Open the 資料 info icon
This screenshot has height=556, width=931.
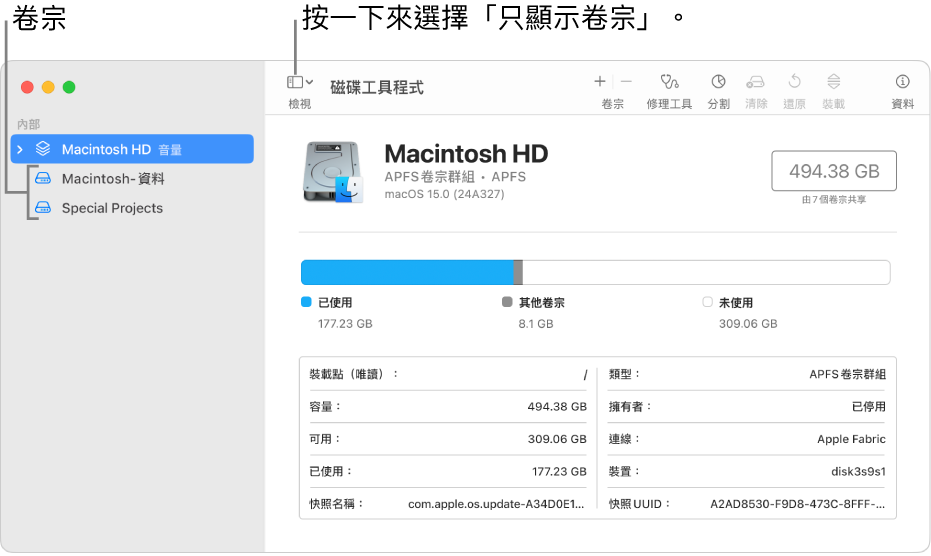[902, 81]
